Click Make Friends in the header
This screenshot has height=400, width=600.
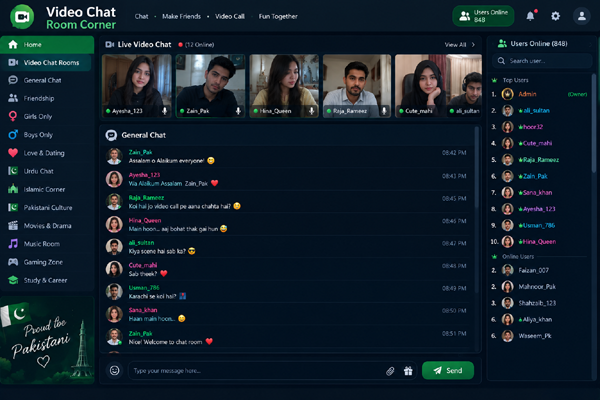pyautogui.click(x=181, y=16)
